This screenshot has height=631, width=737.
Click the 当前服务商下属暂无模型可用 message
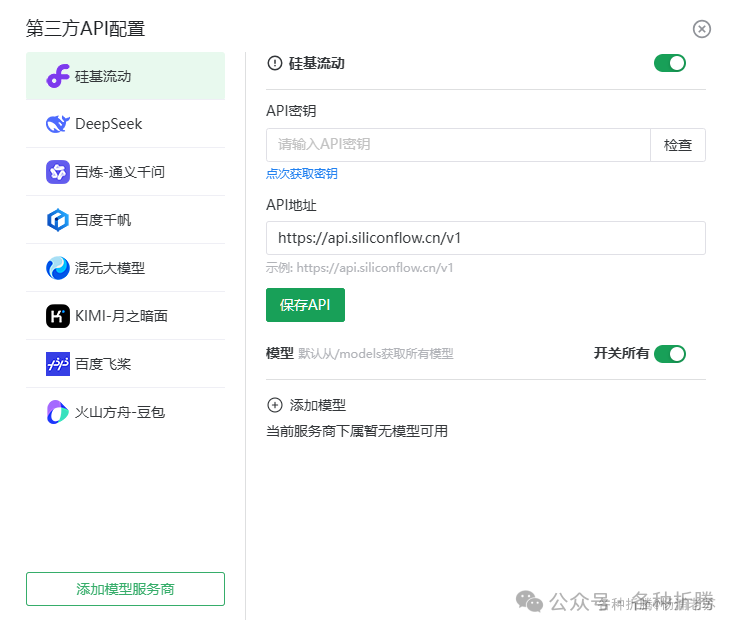point(357,431)
